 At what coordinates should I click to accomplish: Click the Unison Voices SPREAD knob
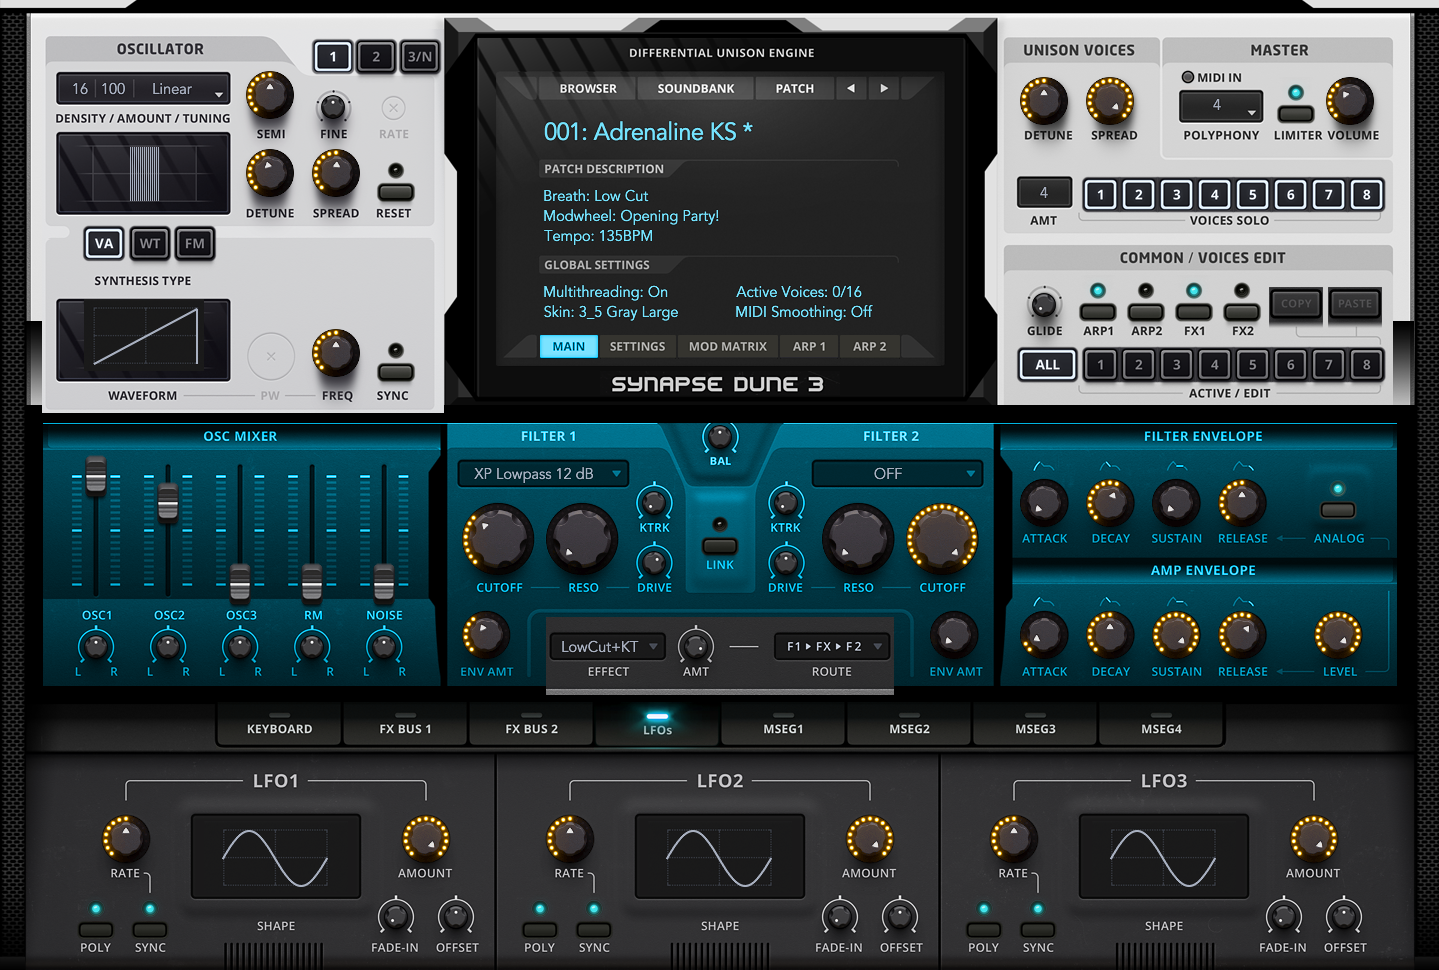(x=1110, y=101)
